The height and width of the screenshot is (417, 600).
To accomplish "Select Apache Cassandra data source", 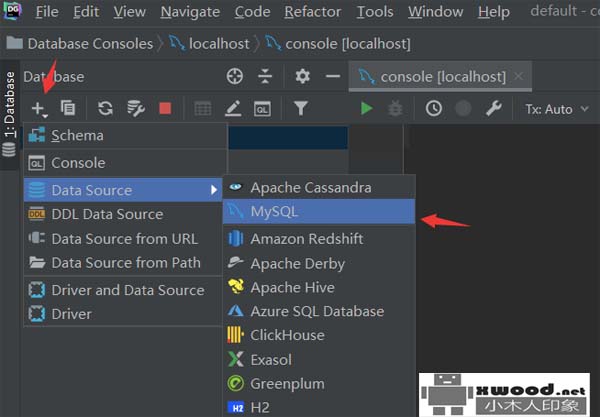I will [319, 187].
